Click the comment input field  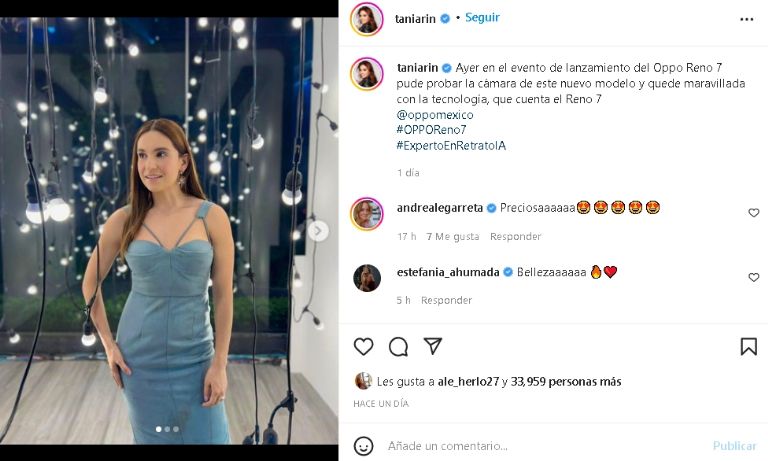540,445
